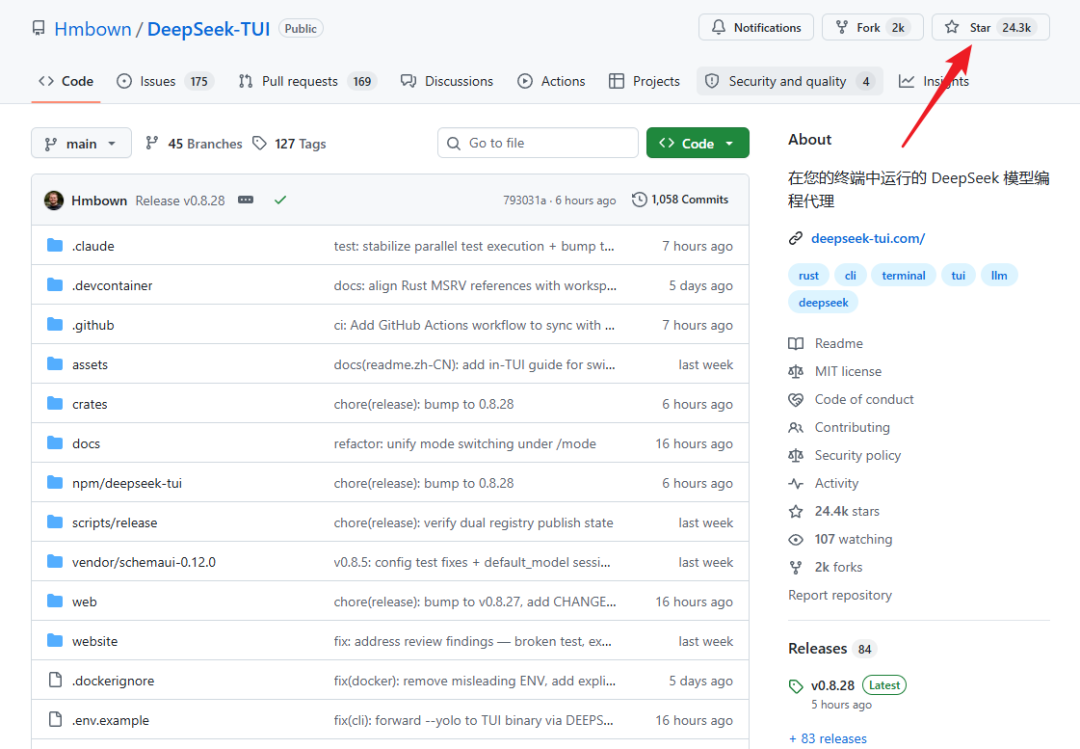Screen dimensions: 1080x749
Task: Open the Release v0.8.28 commit message
Action: tap(180, 201)
